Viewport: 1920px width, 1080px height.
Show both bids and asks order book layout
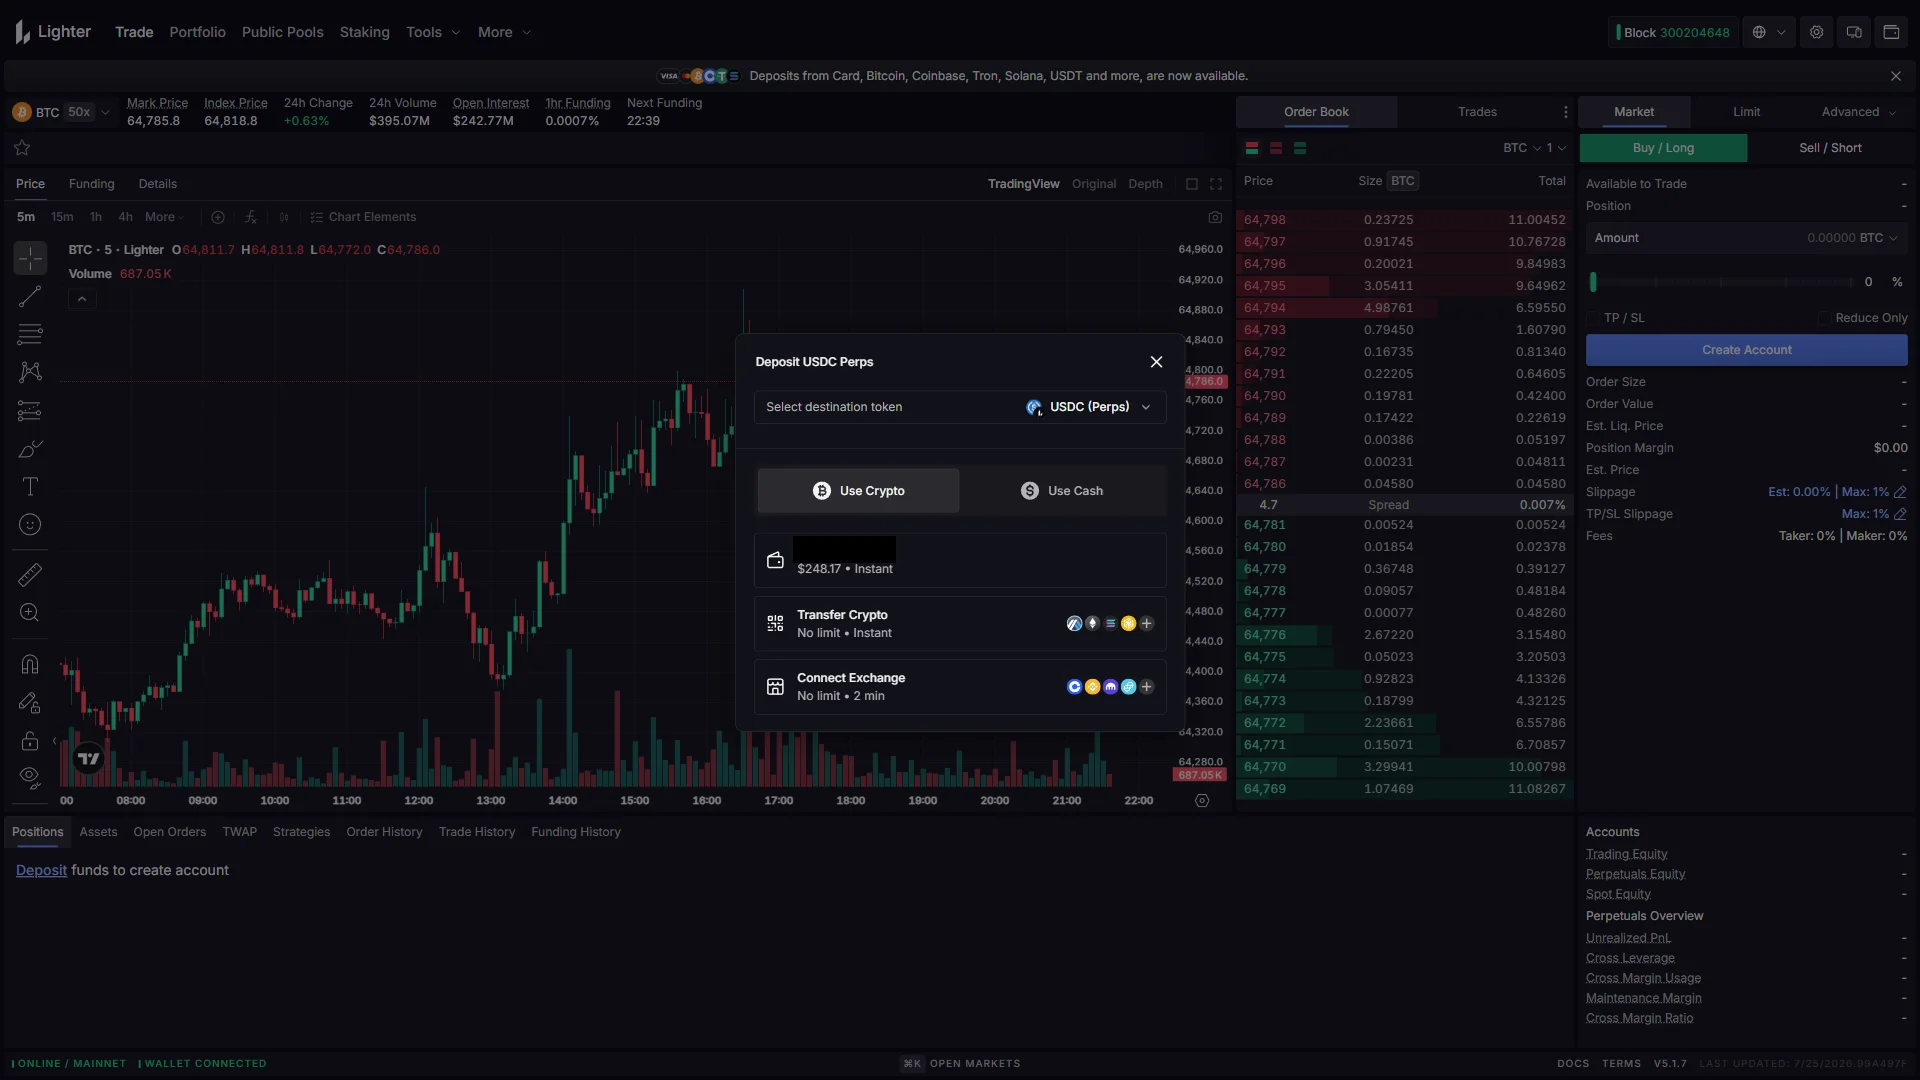(x=1252, y=148)
